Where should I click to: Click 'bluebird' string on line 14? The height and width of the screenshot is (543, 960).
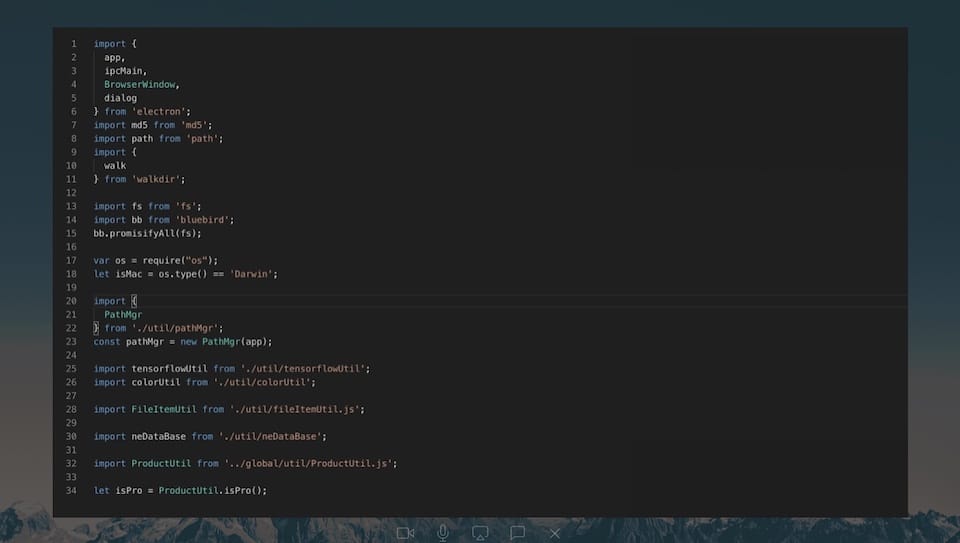202,220
